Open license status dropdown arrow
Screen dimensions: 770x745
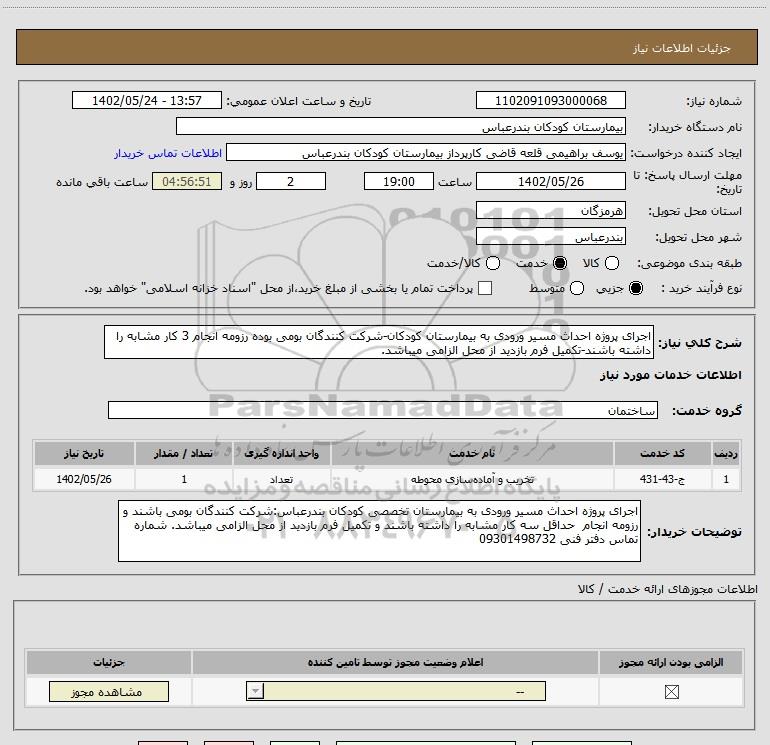[255, 691]
